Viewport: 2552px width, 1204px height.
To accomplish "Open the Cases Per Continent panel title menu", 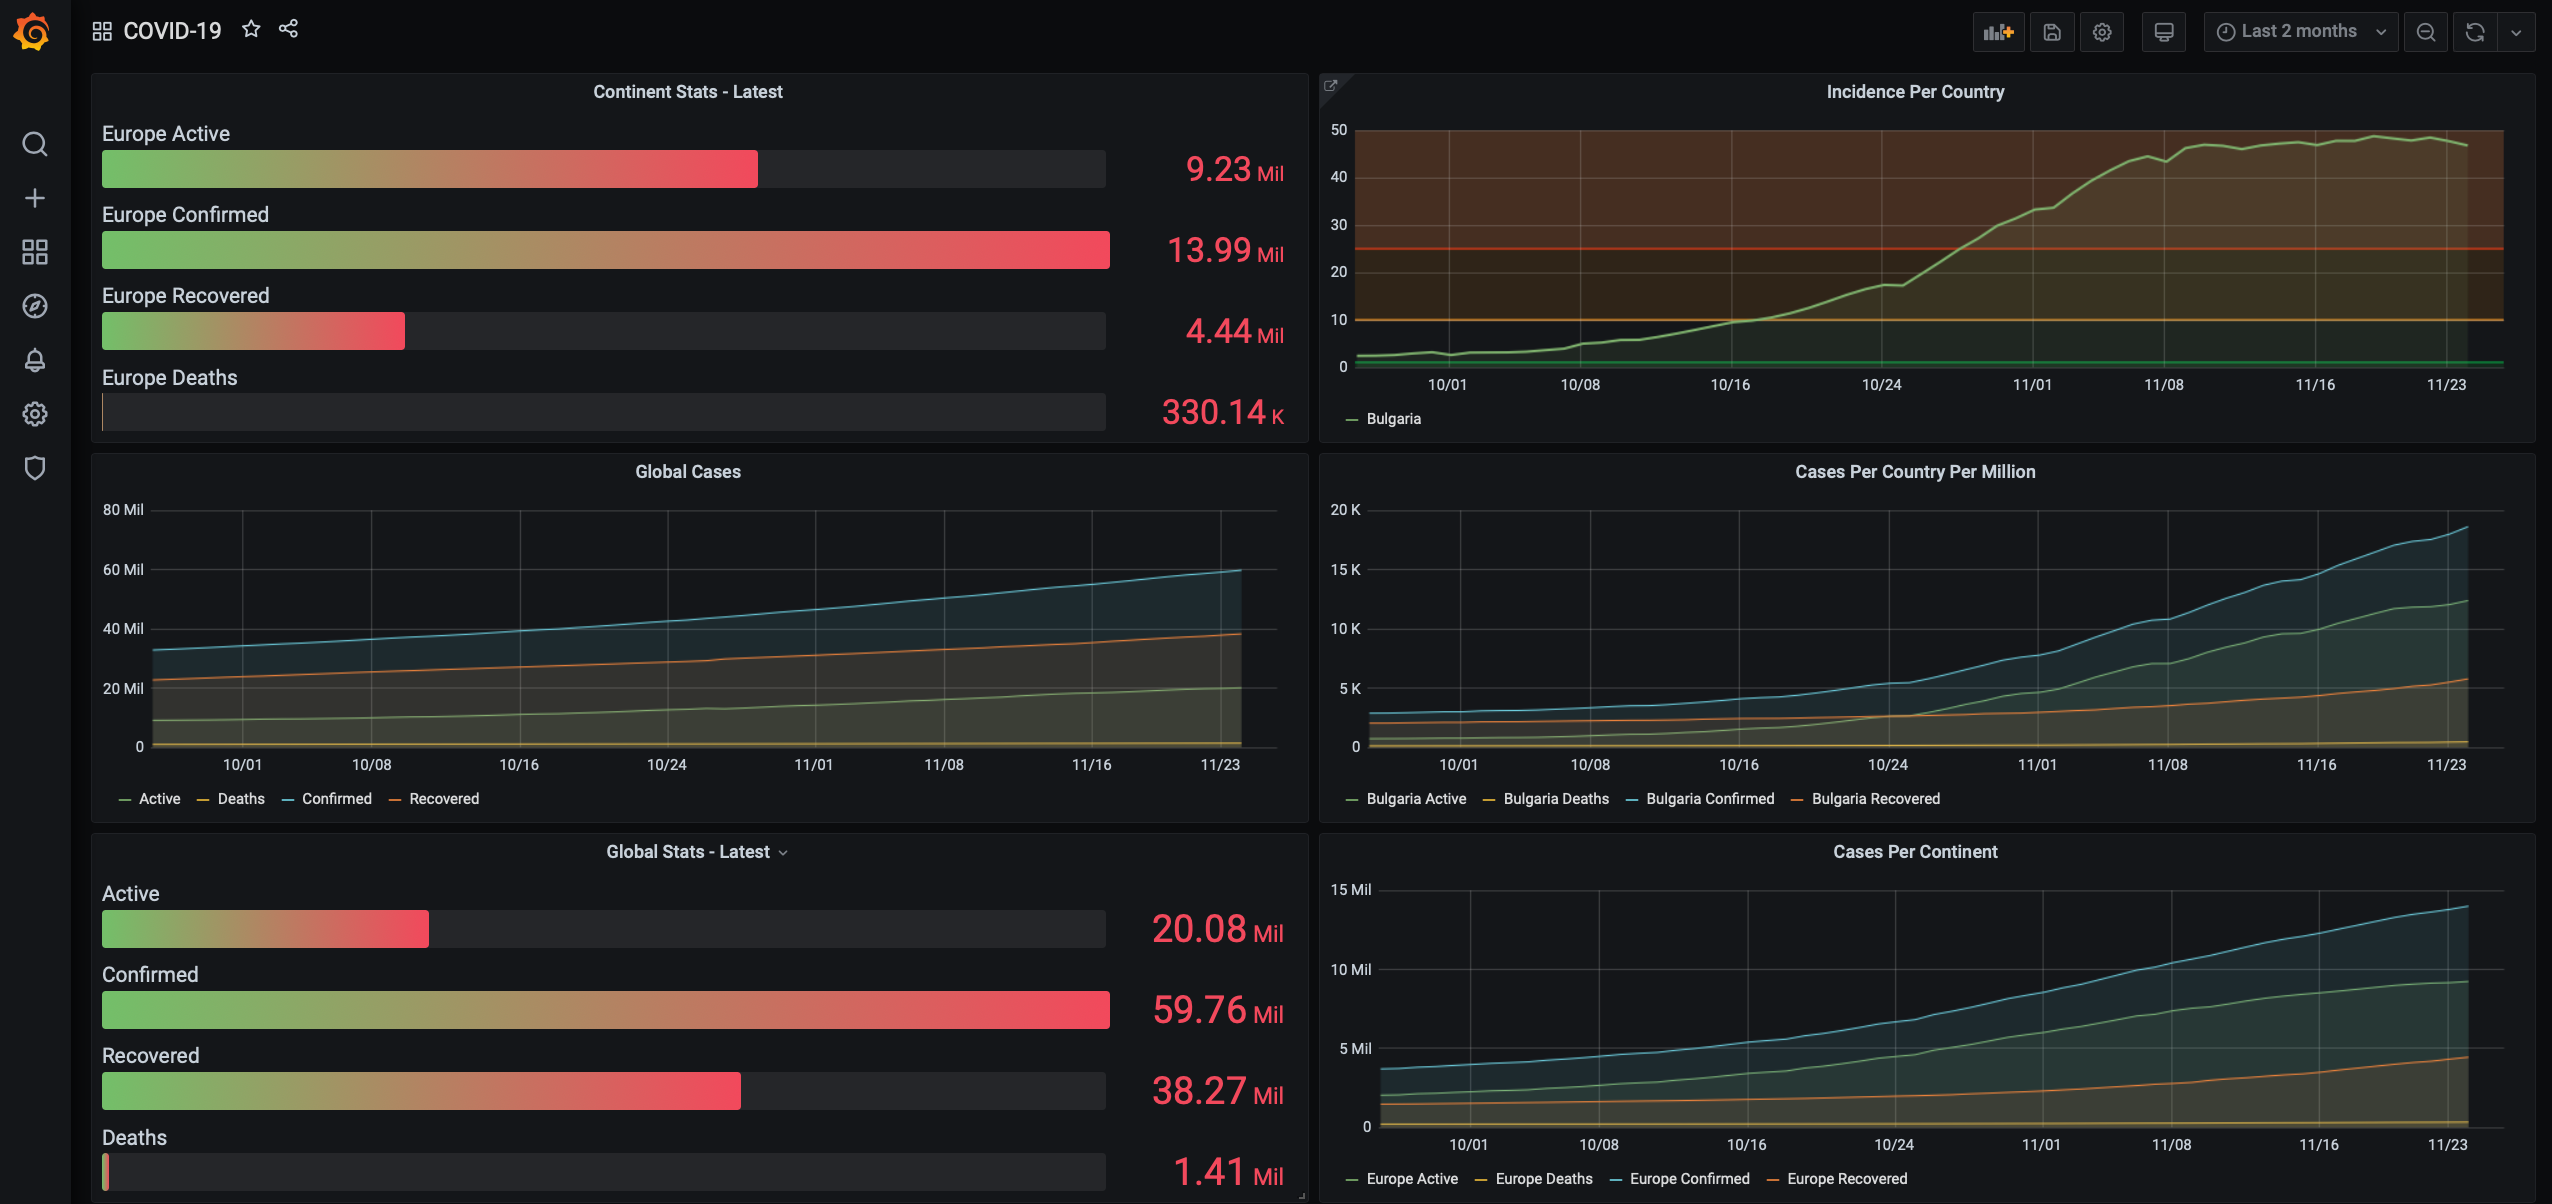I will (1914, 852).
